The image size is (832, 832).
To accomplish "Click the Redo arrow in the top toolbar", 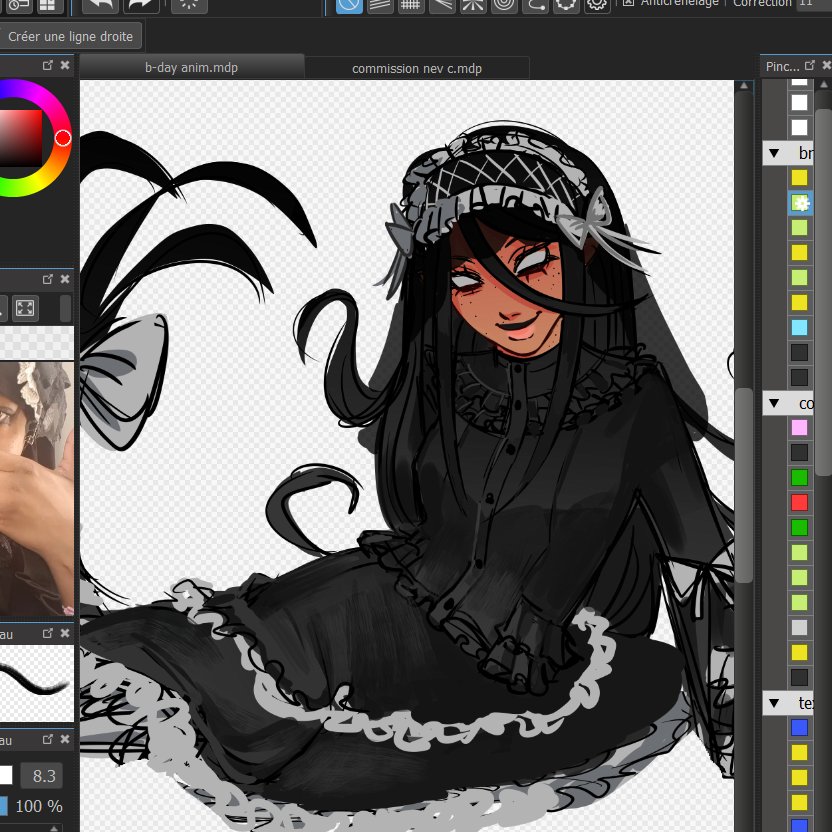I will [x=141, y=5].
